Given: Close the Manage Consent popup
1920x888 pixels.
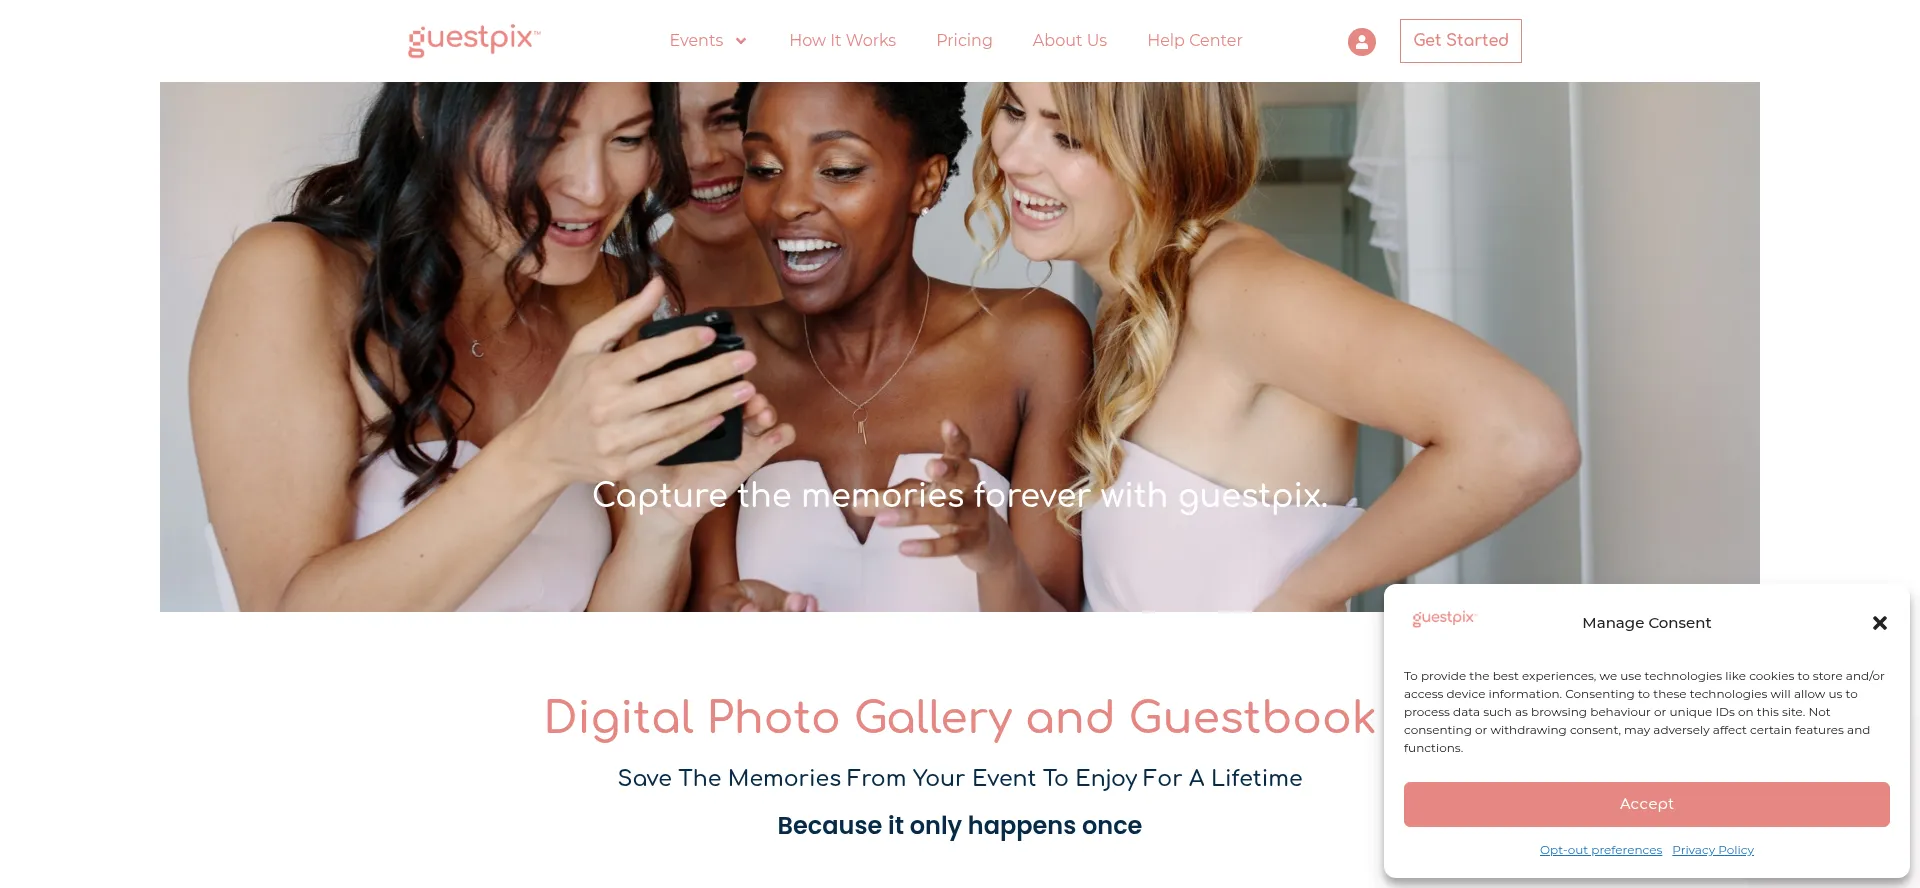Looking at the screenshot, I should (x=1879, y=623).
